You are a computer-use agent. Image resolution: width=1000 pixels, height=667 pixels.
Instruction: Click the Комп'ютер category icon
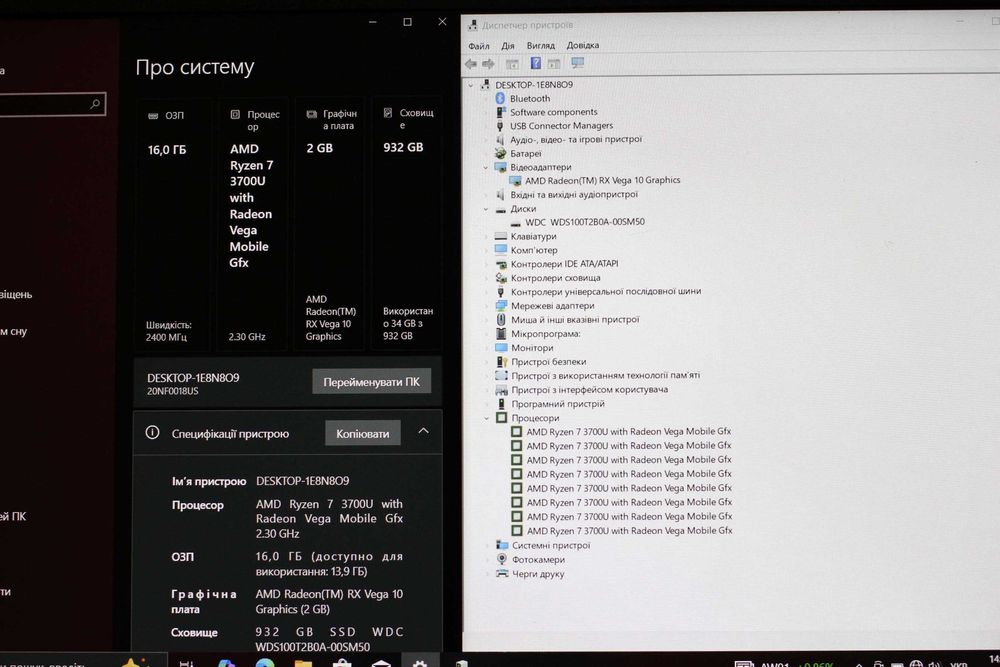[501, 250]
